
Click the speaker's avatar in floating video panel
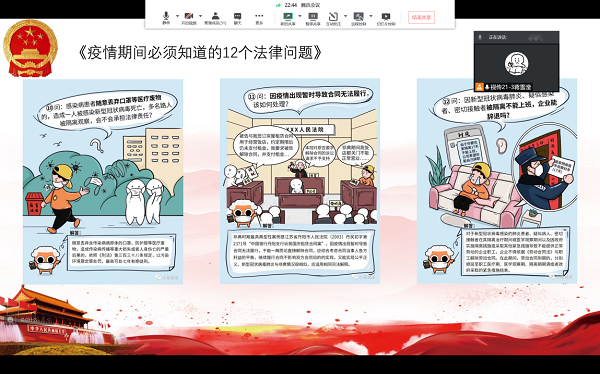point(516,64)
